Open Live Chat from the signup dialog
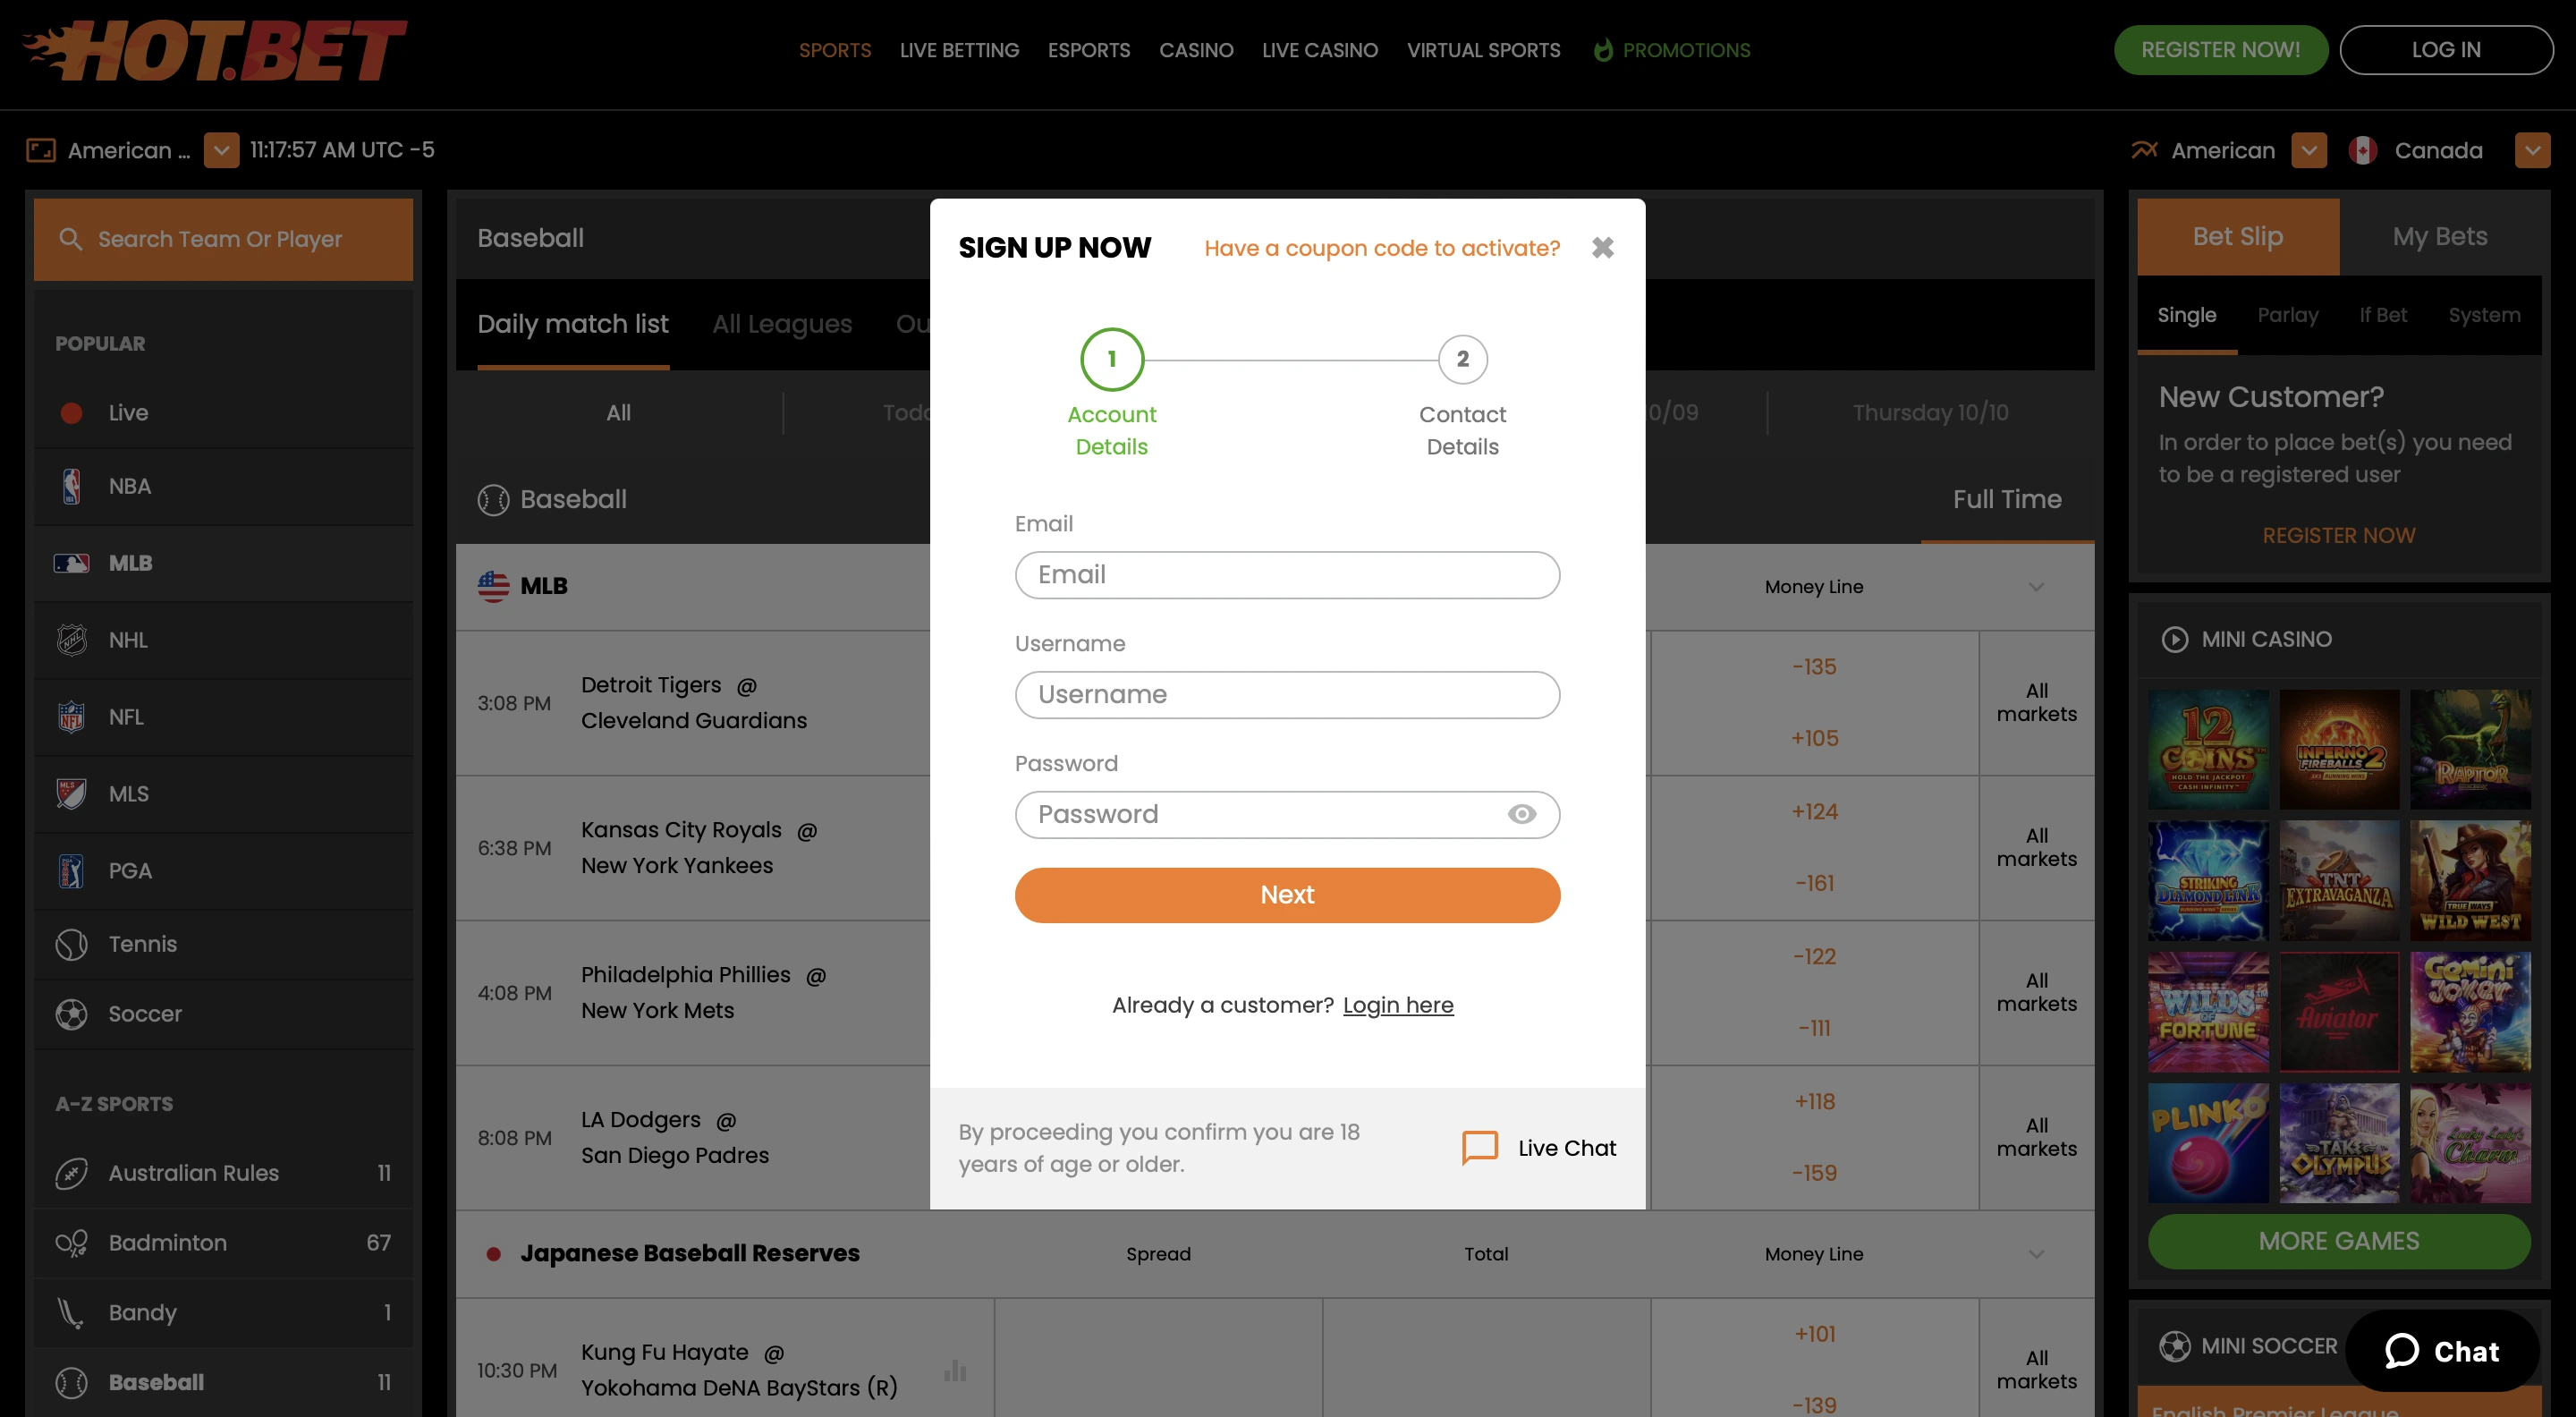The width and height of the screenshot is (2576, 1417). [x=1540, y=1148]
